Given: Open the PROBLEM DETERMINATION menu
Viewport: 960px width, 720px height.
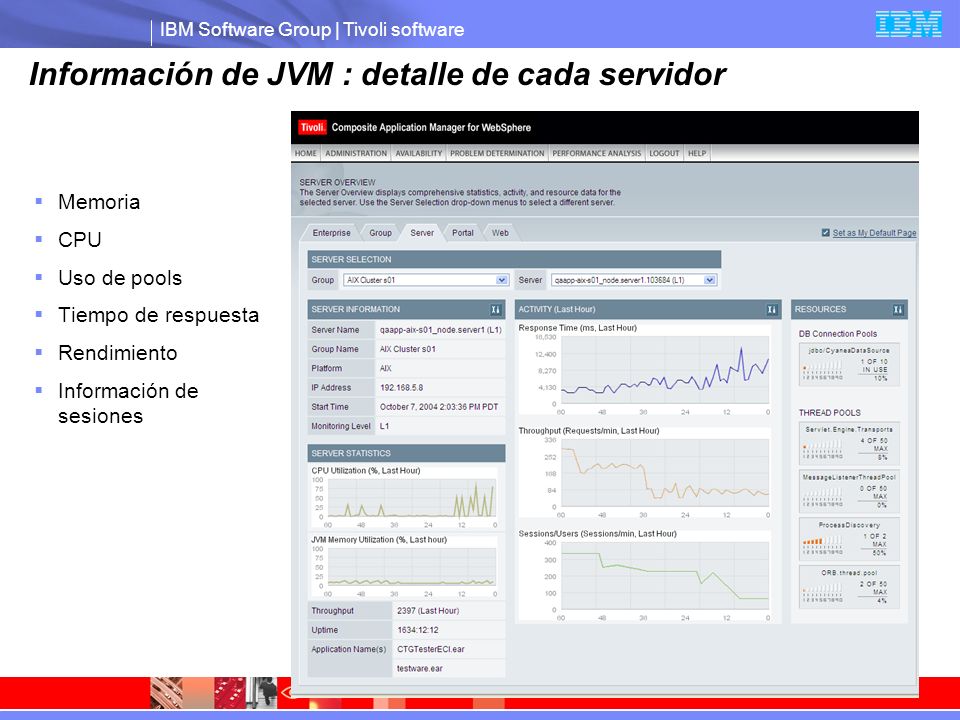Looking at the screenshot, I should (497, 153).
